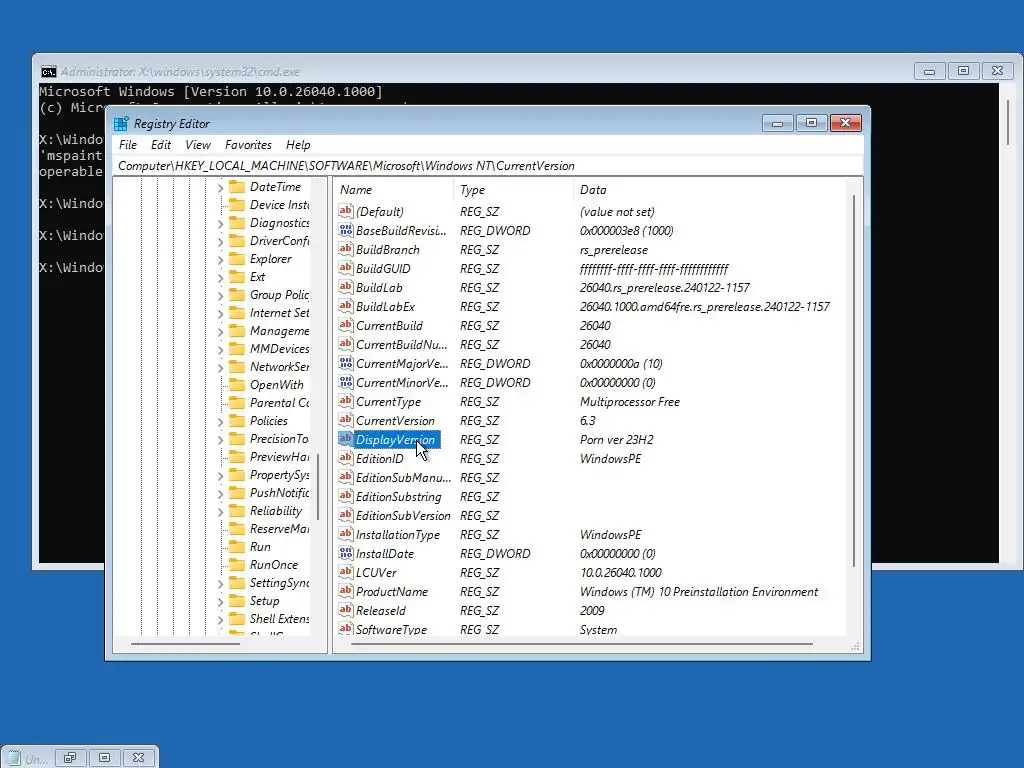The image size is (1024, 768).
Task: Select the DisplayVersion value
Action: (395, 440)
